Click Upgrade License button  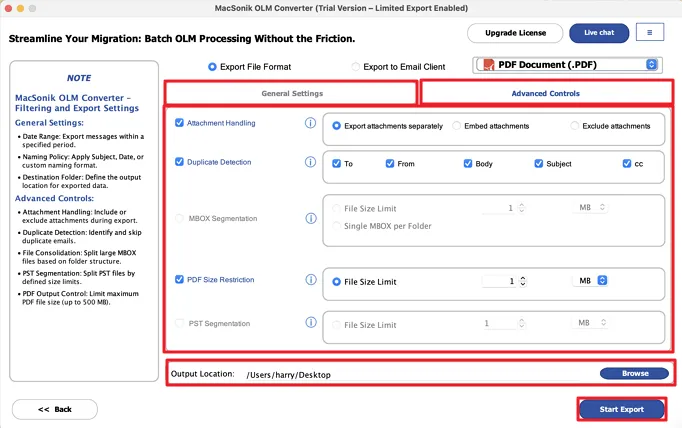[x=515, y=33]
